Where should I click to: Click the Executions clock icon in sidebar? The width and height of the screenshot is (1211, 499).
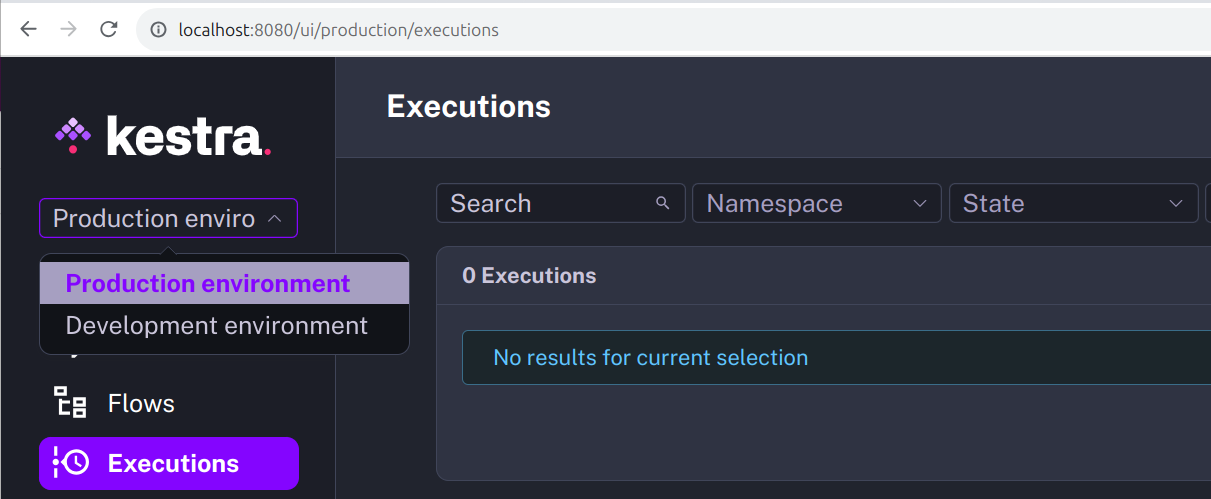pyautogui.click(x=70, y=463)
